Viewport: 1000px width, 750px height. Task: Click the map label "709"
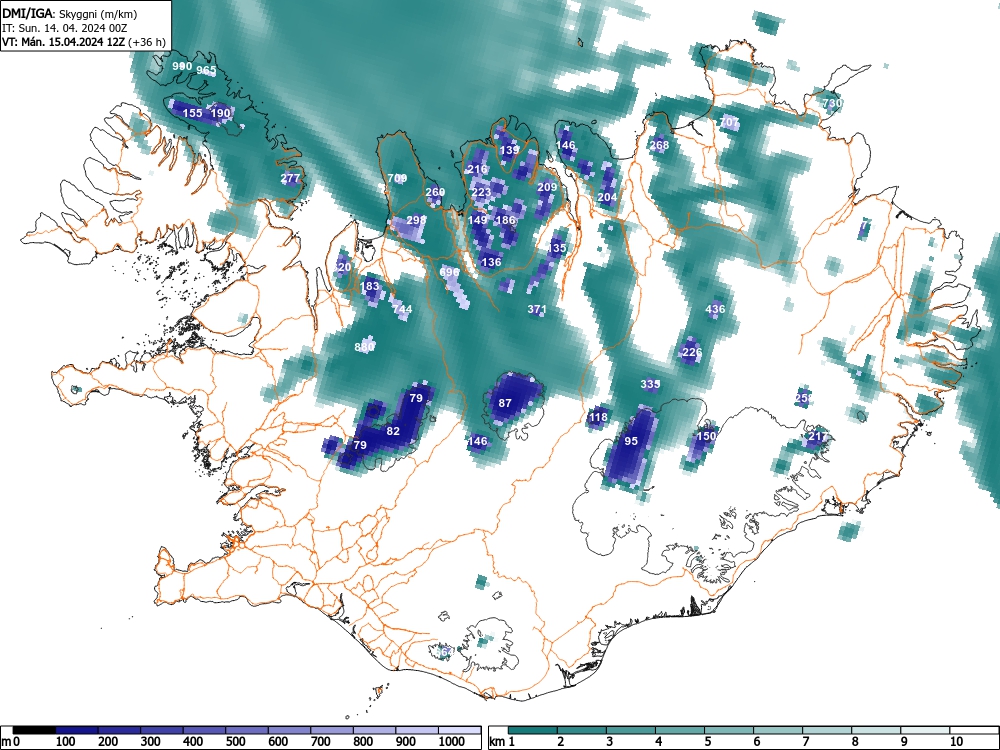click(397, 178)
